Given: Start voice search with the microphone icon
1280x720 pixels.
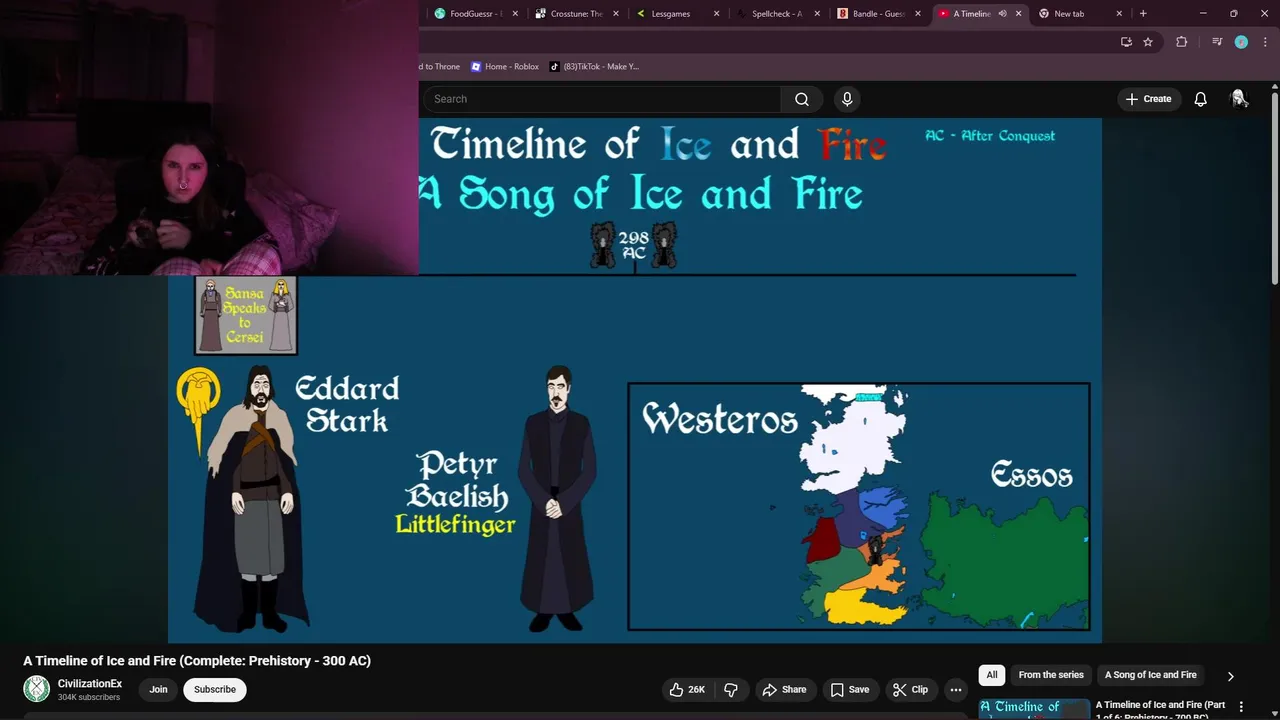Looking at the screenshot, I should pyautogui.click(x=847, y=99).
